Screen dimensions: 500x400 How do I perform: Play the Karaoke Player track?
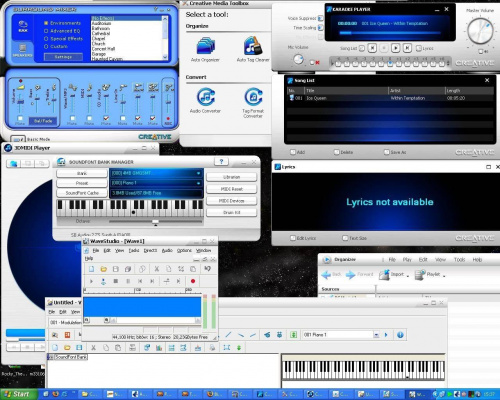tap(395, 48)
